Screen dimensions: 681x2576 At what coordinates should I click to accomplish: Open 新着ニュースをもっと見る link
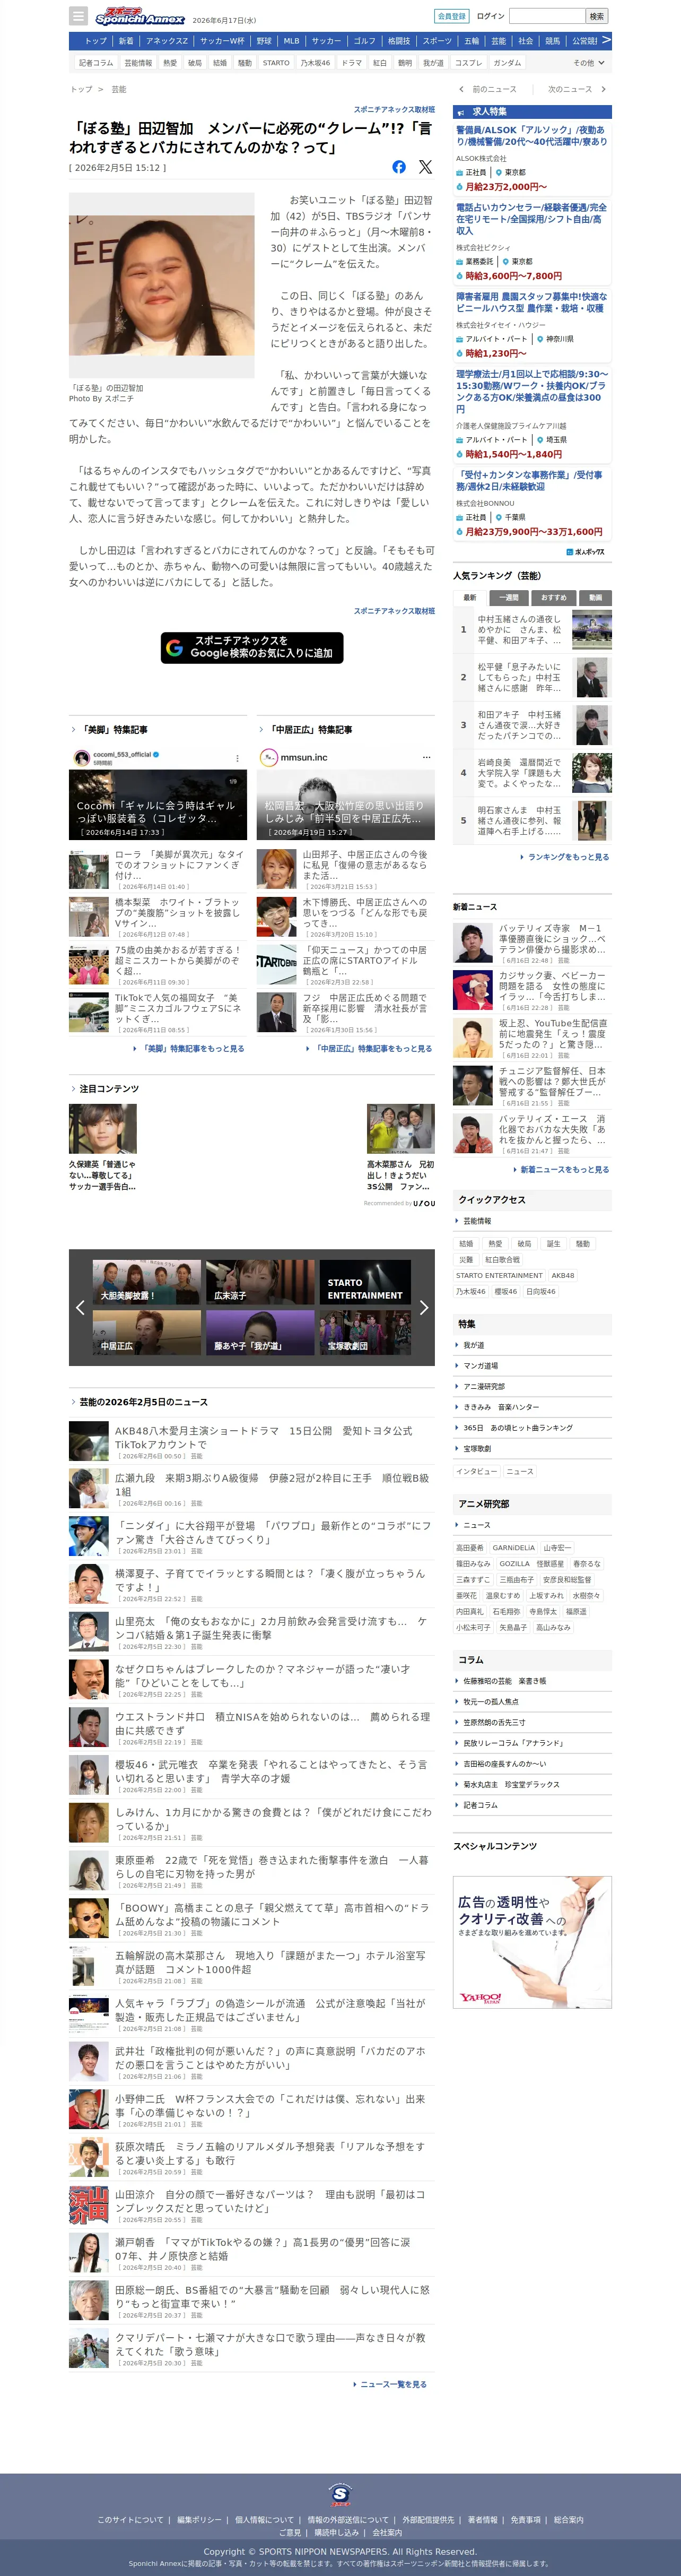(x=564, y=1169)
